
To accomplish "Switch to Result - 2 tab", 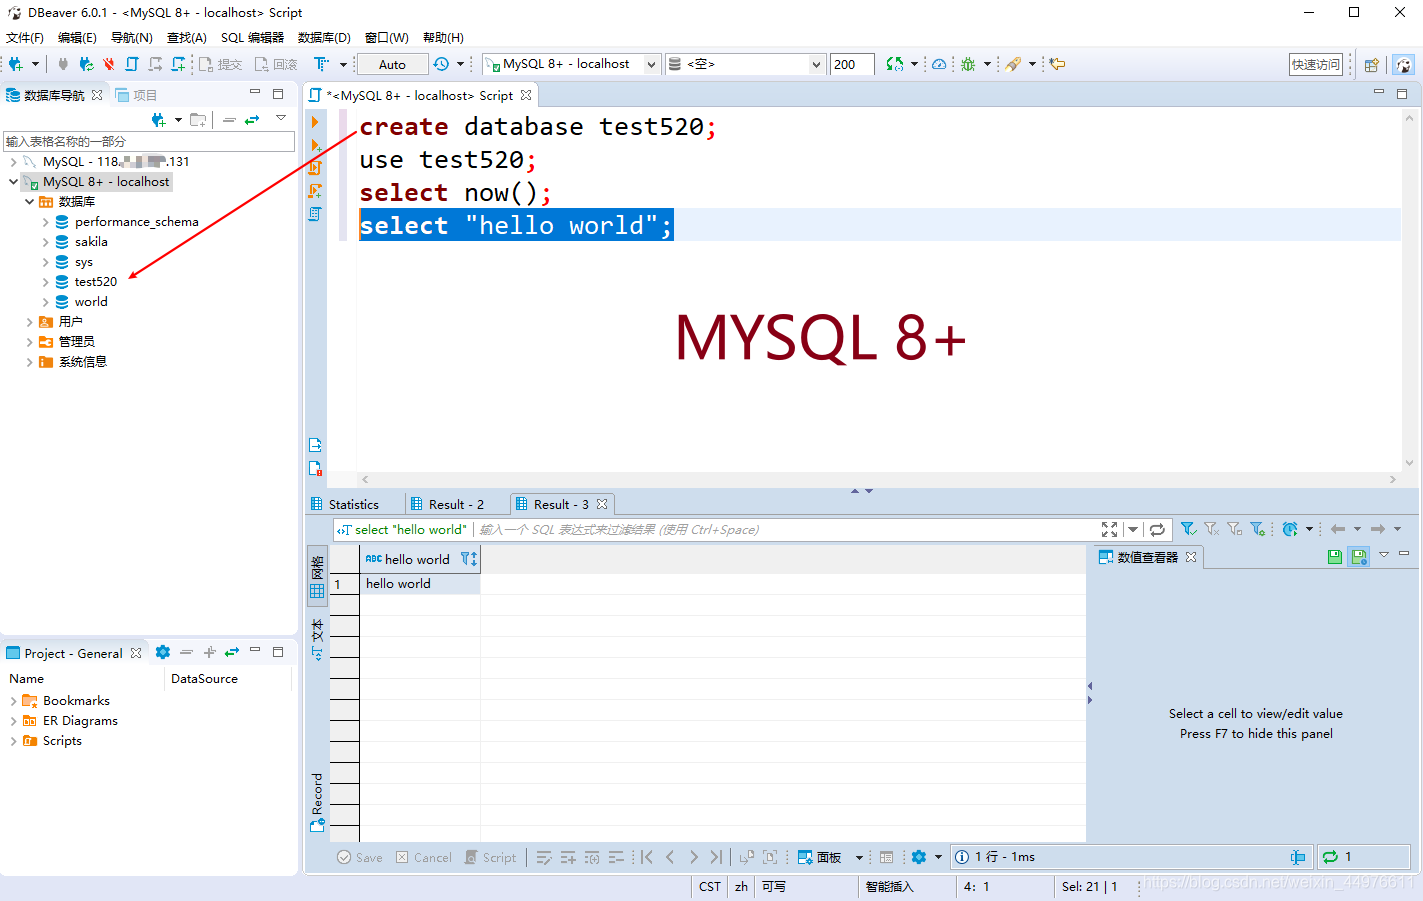I will pyautogui.click(x=456, y=505).
